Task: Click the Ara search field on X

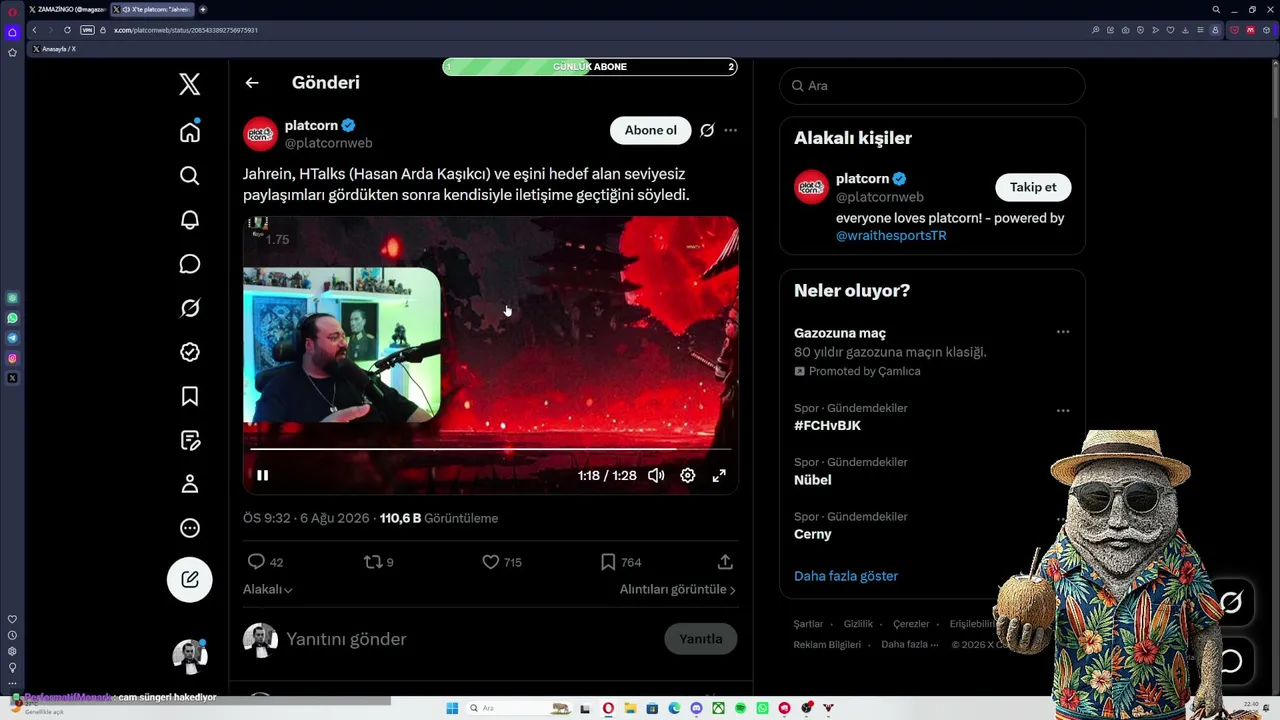Action: coord(932,86)
